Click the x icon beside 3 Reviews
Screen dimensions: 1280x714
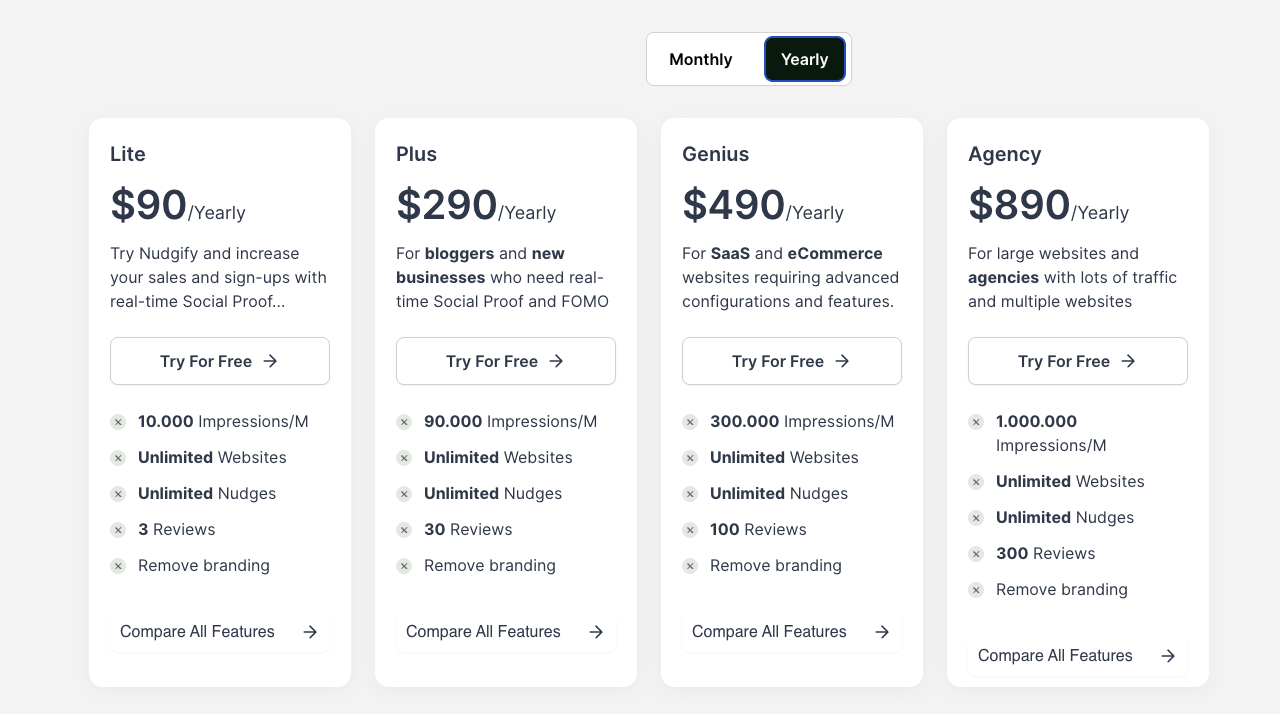coord(118,530)
